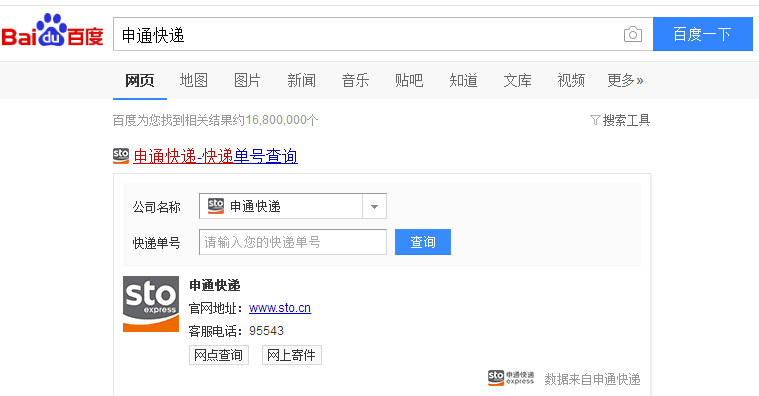759x396 pixels.
Task: Click the 数据来自申通快递 text
Action: (x=592, y=379)
